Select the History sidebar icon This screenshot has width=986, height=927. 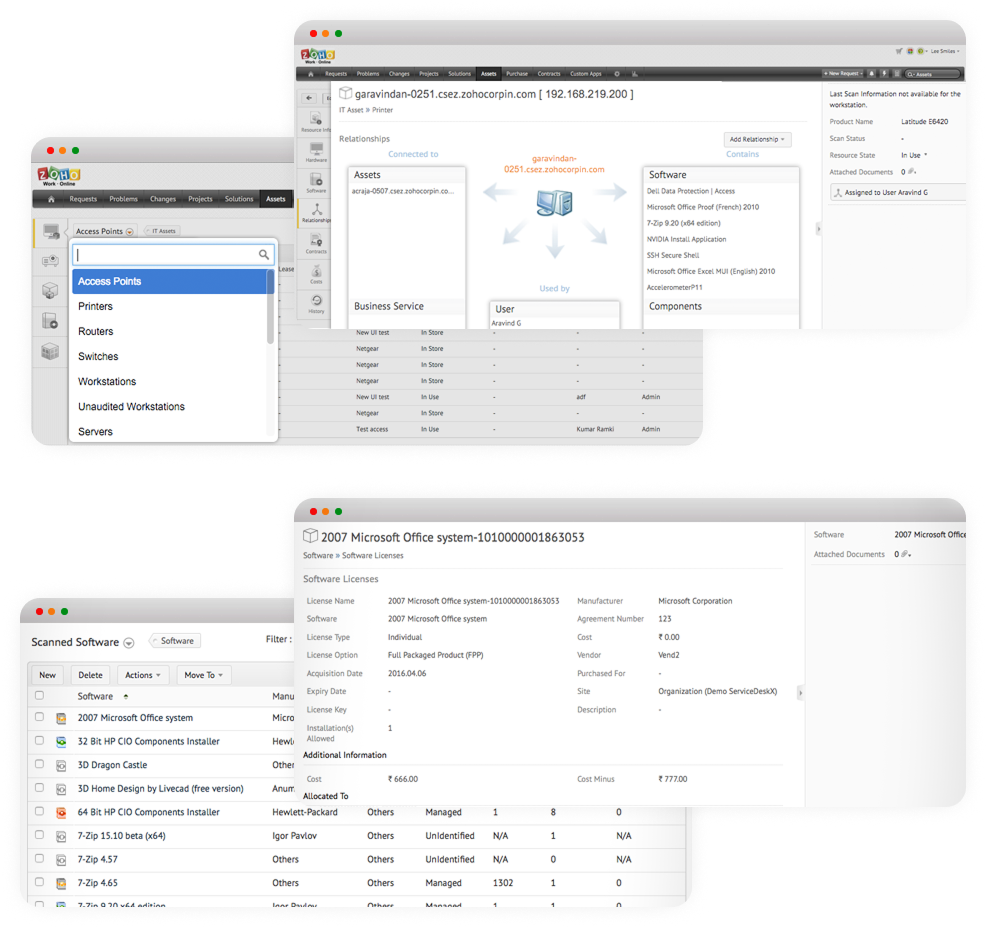click(316, 304)
